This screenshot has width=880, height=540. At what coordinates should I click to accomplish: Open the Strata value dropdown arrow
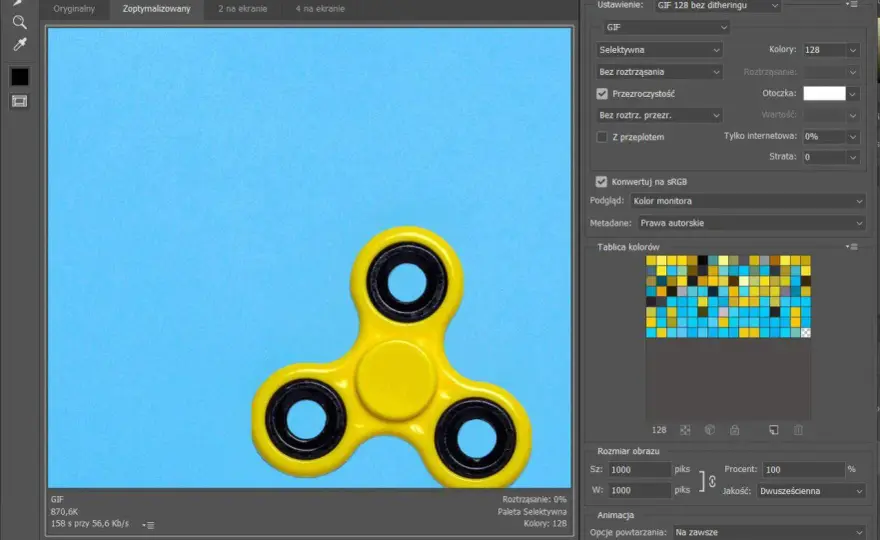point(852,157)
